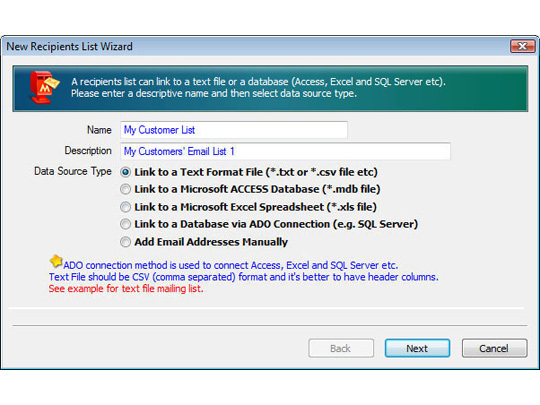Click the red mailbox wizard icon
This screenshot has height=405, width=540.
click(44, 87)
